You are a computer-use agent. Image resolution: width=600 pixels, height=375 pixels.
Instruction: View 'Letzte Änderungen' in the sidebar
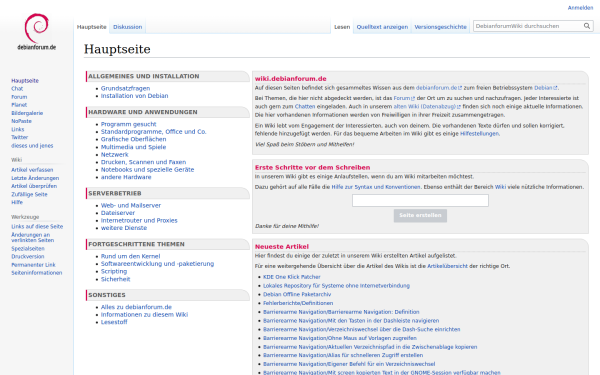[35, 178]
